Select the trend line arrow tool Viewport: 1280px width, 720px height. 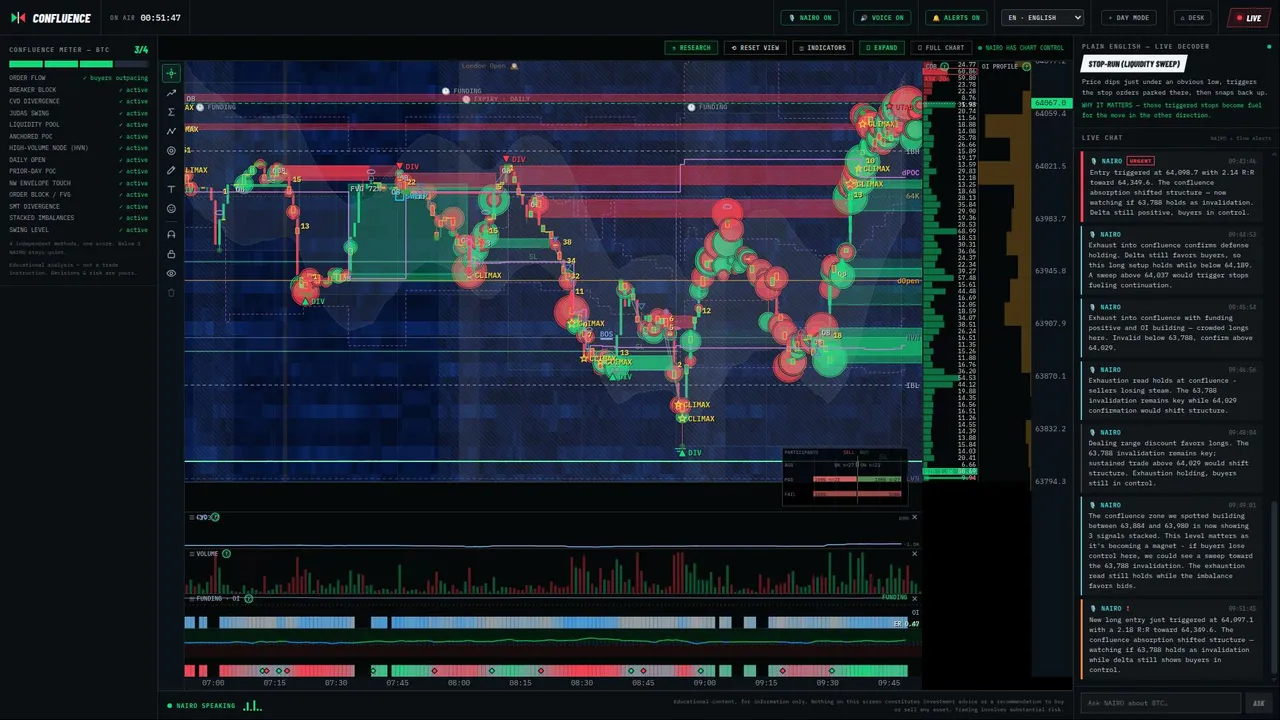point(171,93)
